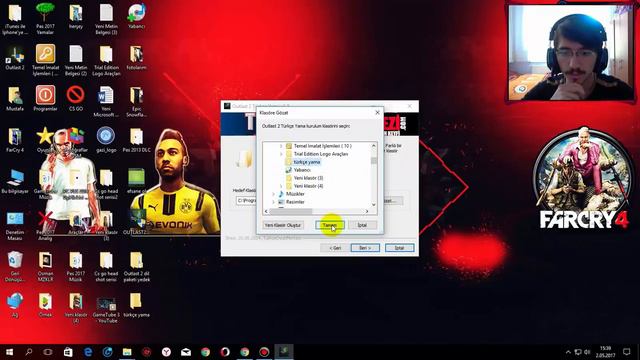This screenshot has width=640, height=360.
Task: Select Trial Edition Logo Araçları in tree
Action: point(321,154)
